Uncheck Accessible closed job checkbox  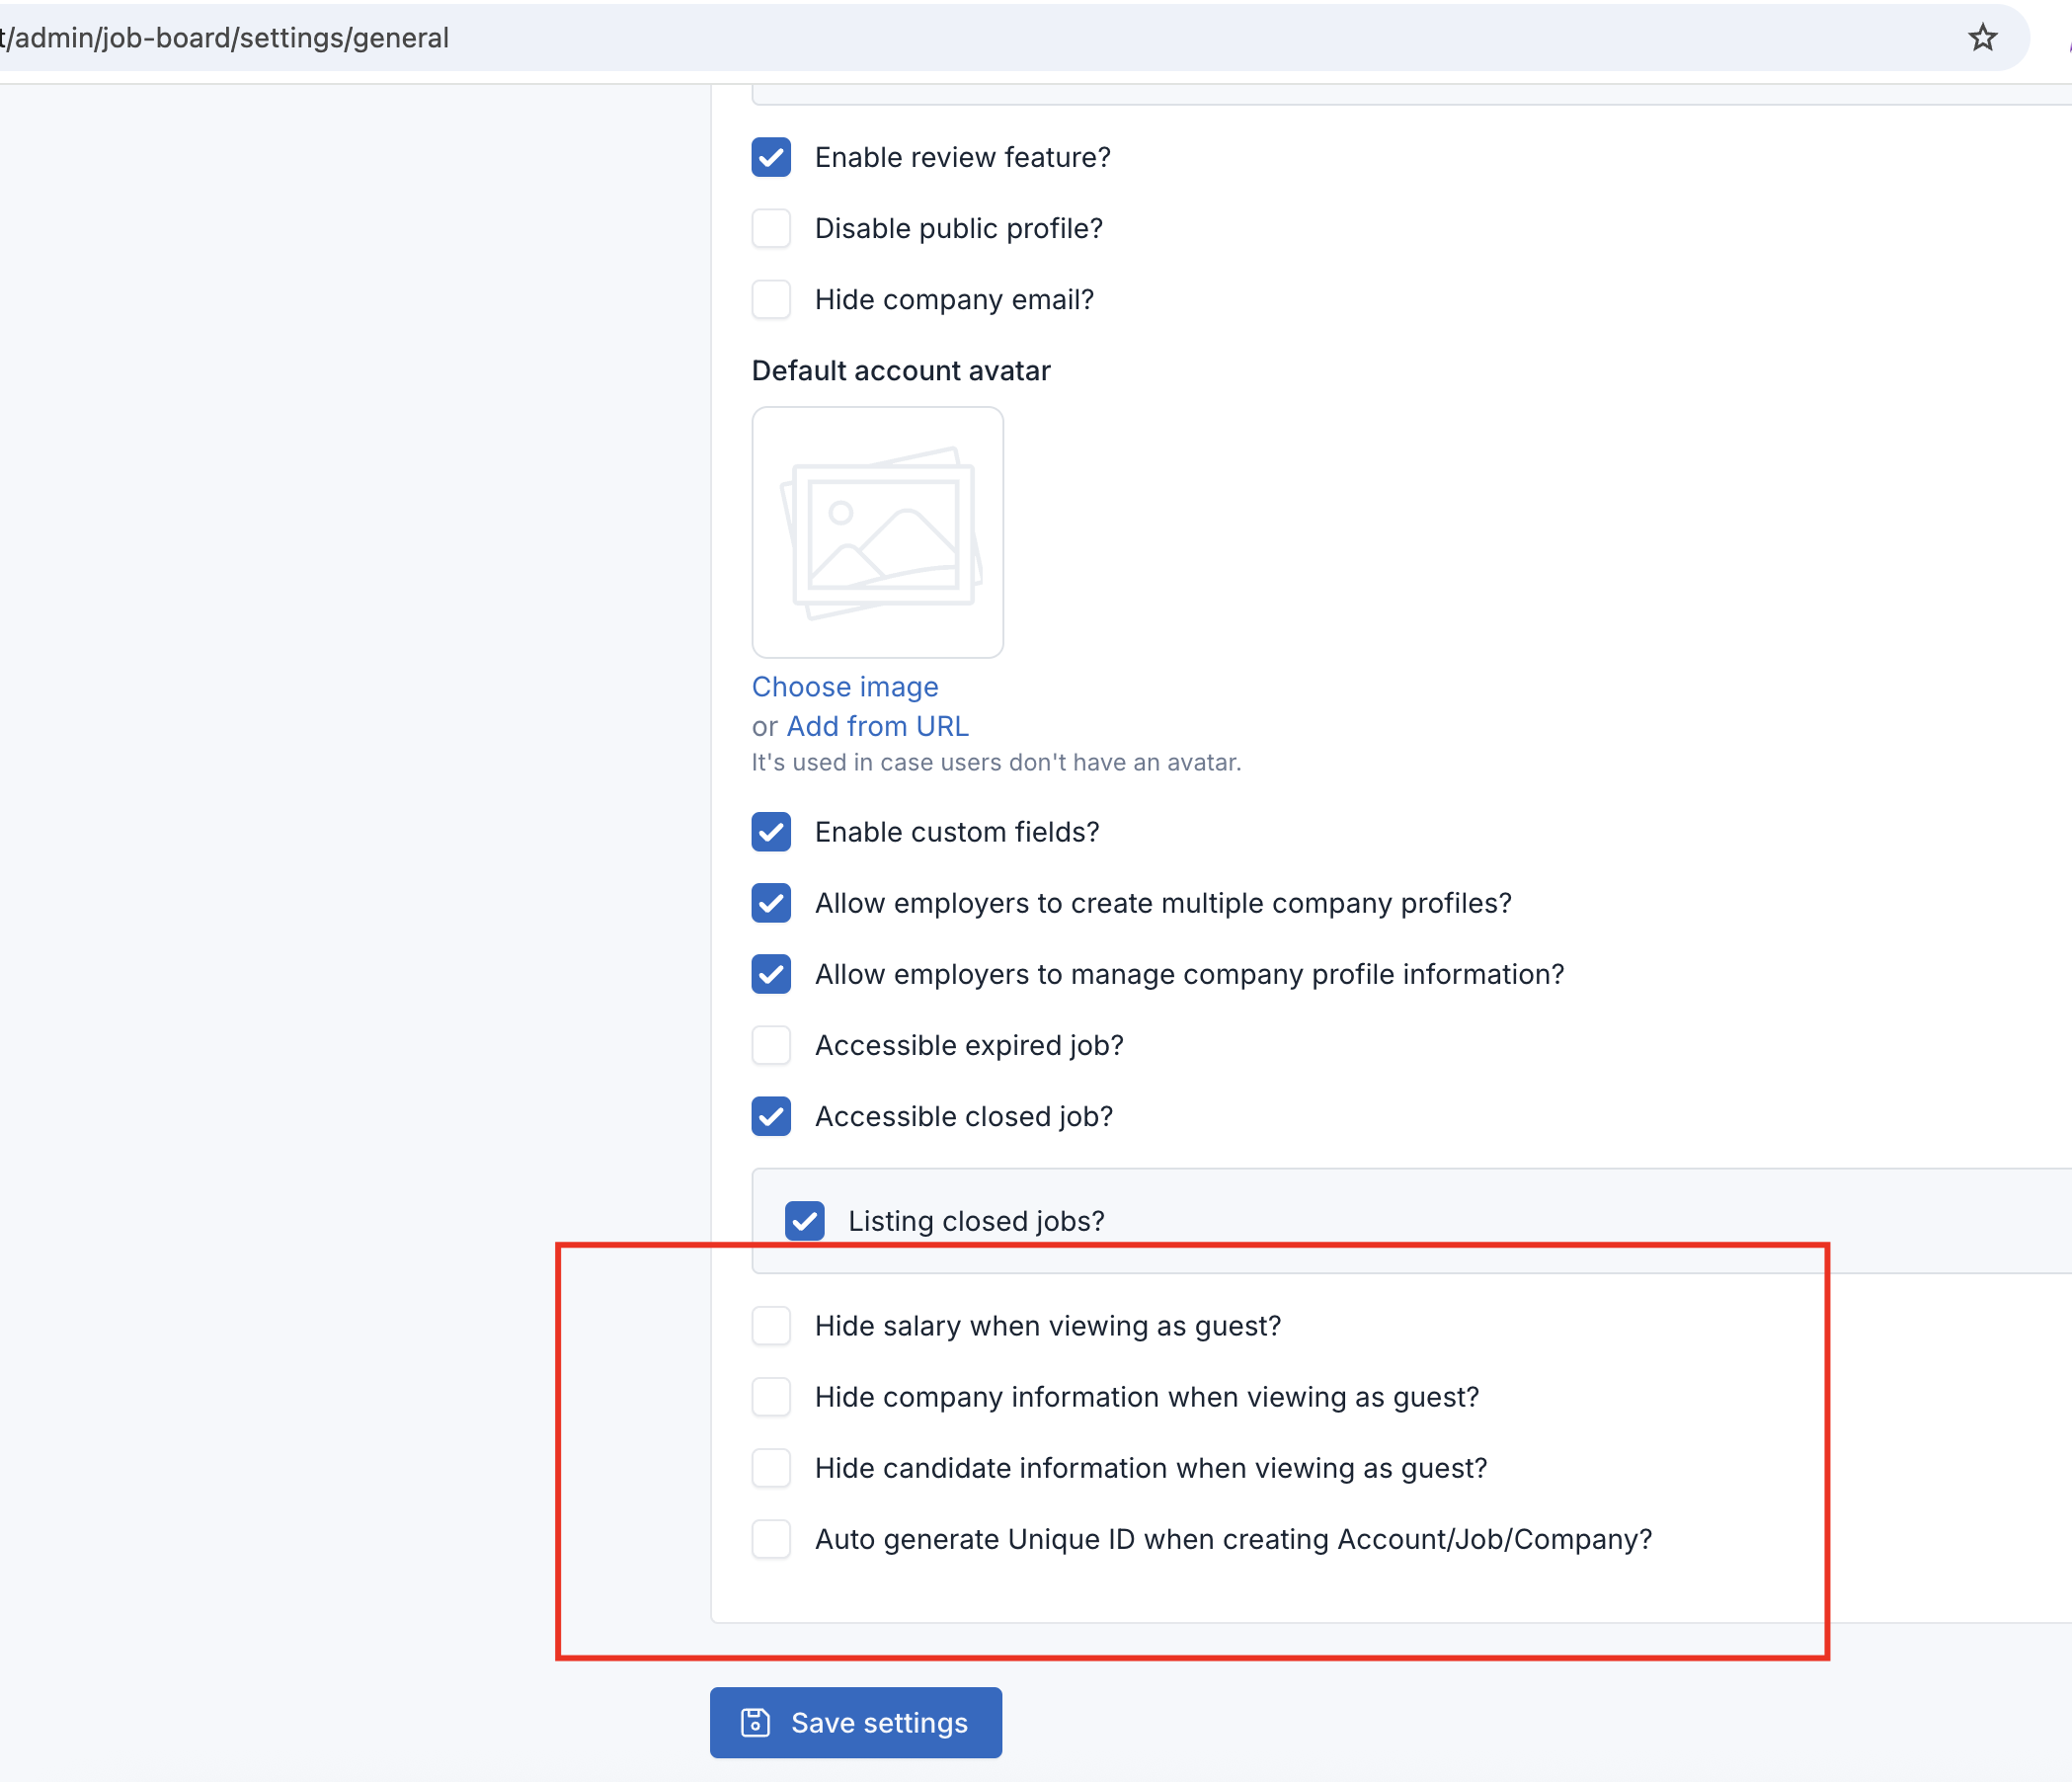[771, 1116]
